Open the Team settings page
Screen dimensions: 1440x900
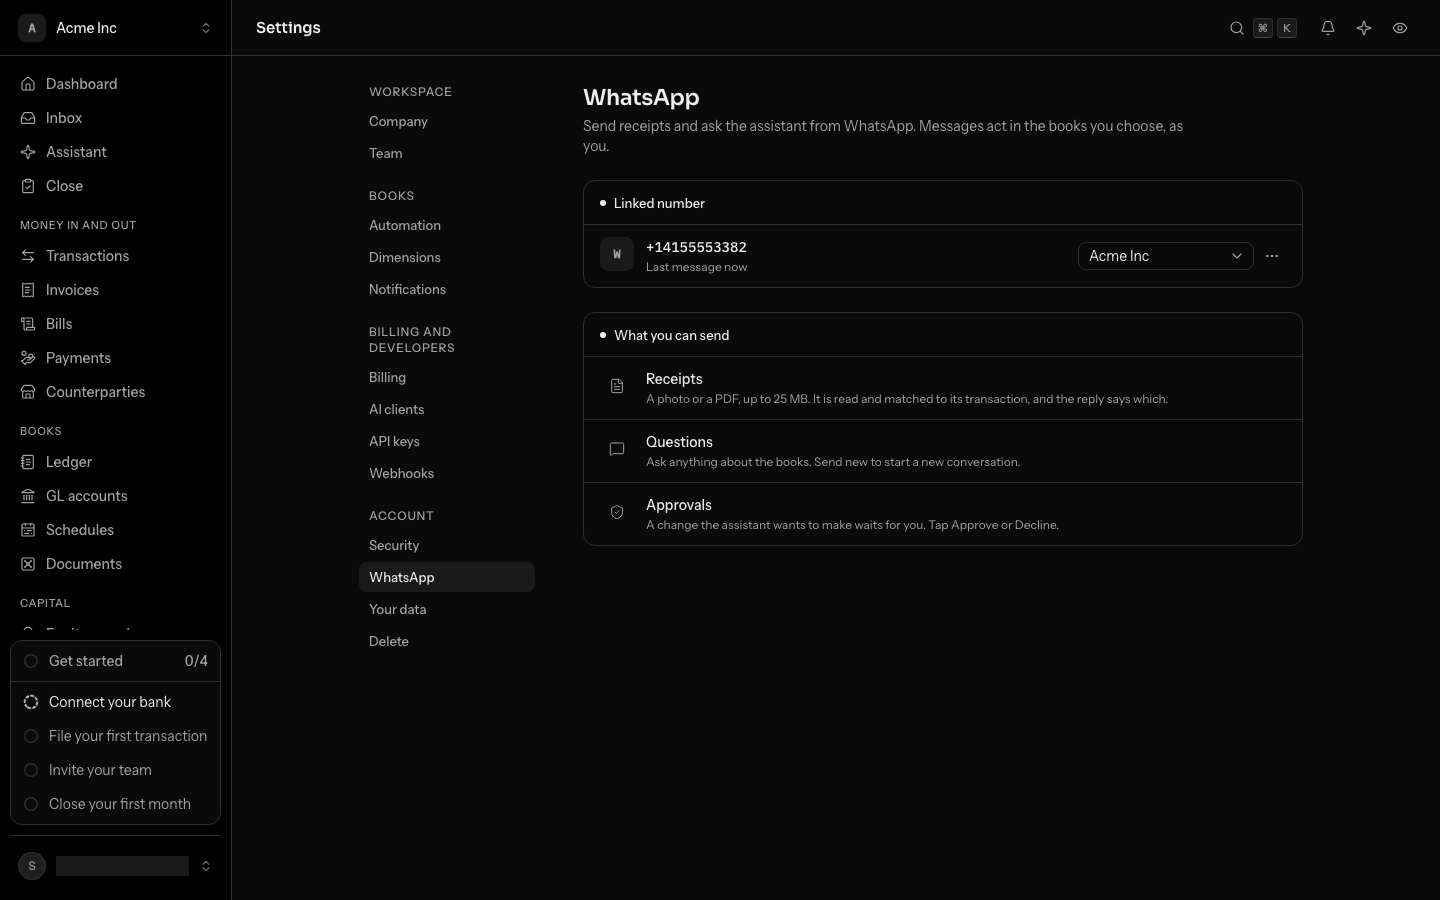pyautogui.click(x=446, y=153)
